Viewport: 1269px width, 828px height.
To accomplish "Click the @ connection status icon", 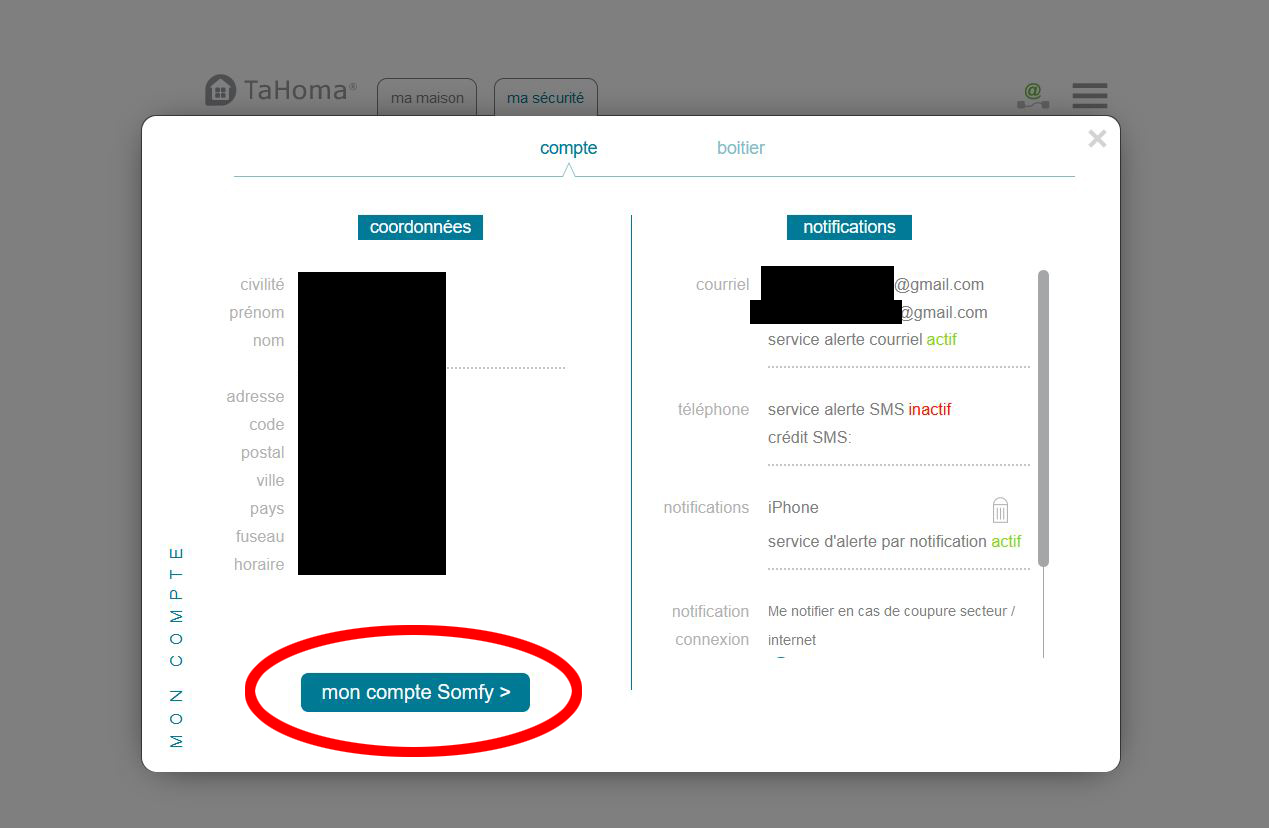I will pyautogui.click(x=1032, y=96).
